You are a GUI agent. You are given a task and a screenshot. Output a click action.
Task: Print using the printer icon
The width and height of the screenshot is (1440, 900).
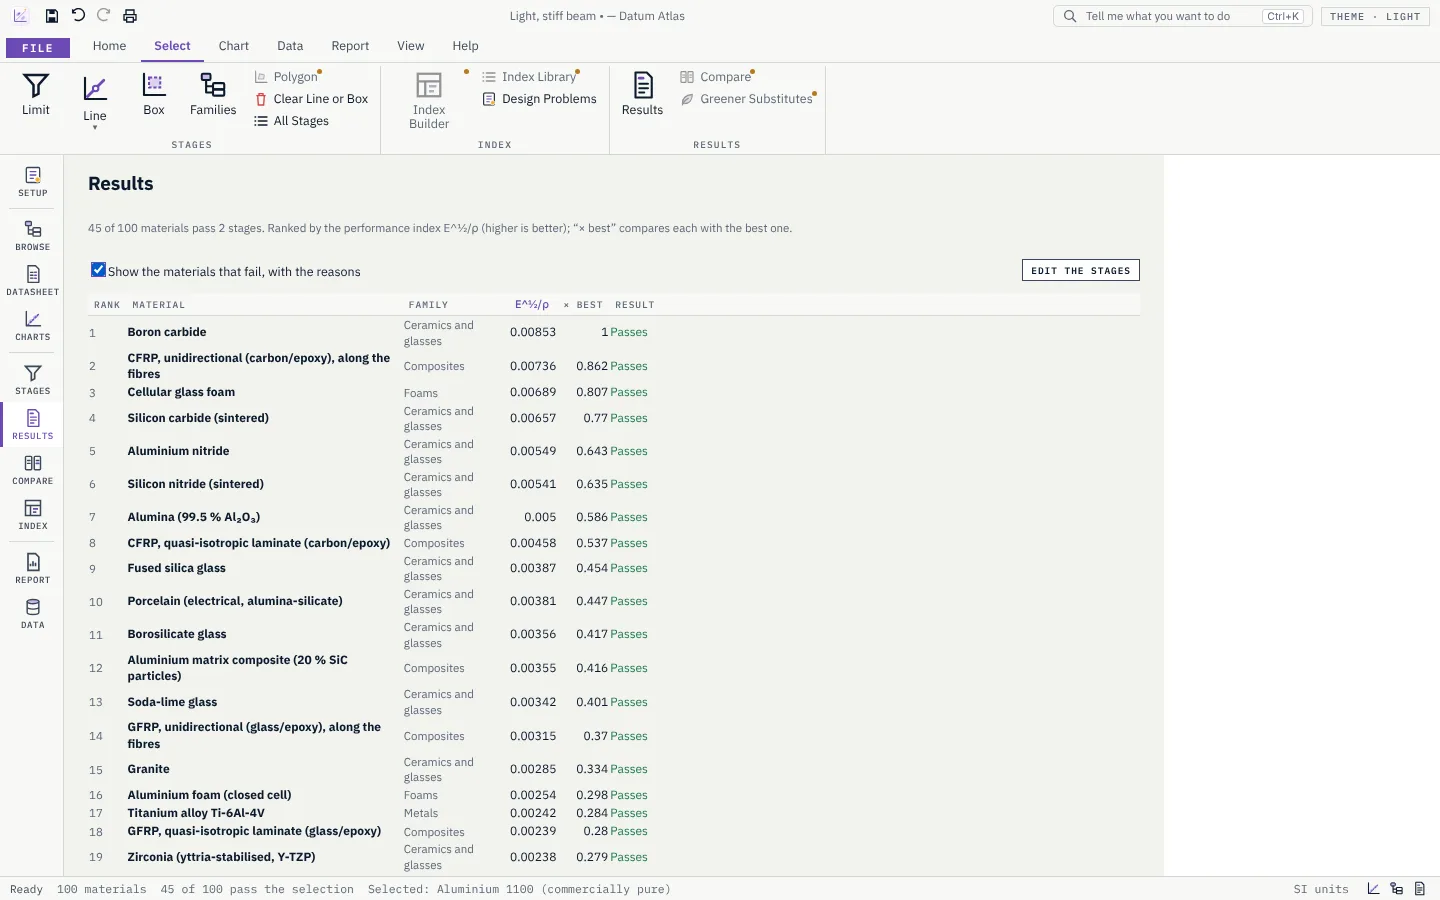tap(130, 16)
